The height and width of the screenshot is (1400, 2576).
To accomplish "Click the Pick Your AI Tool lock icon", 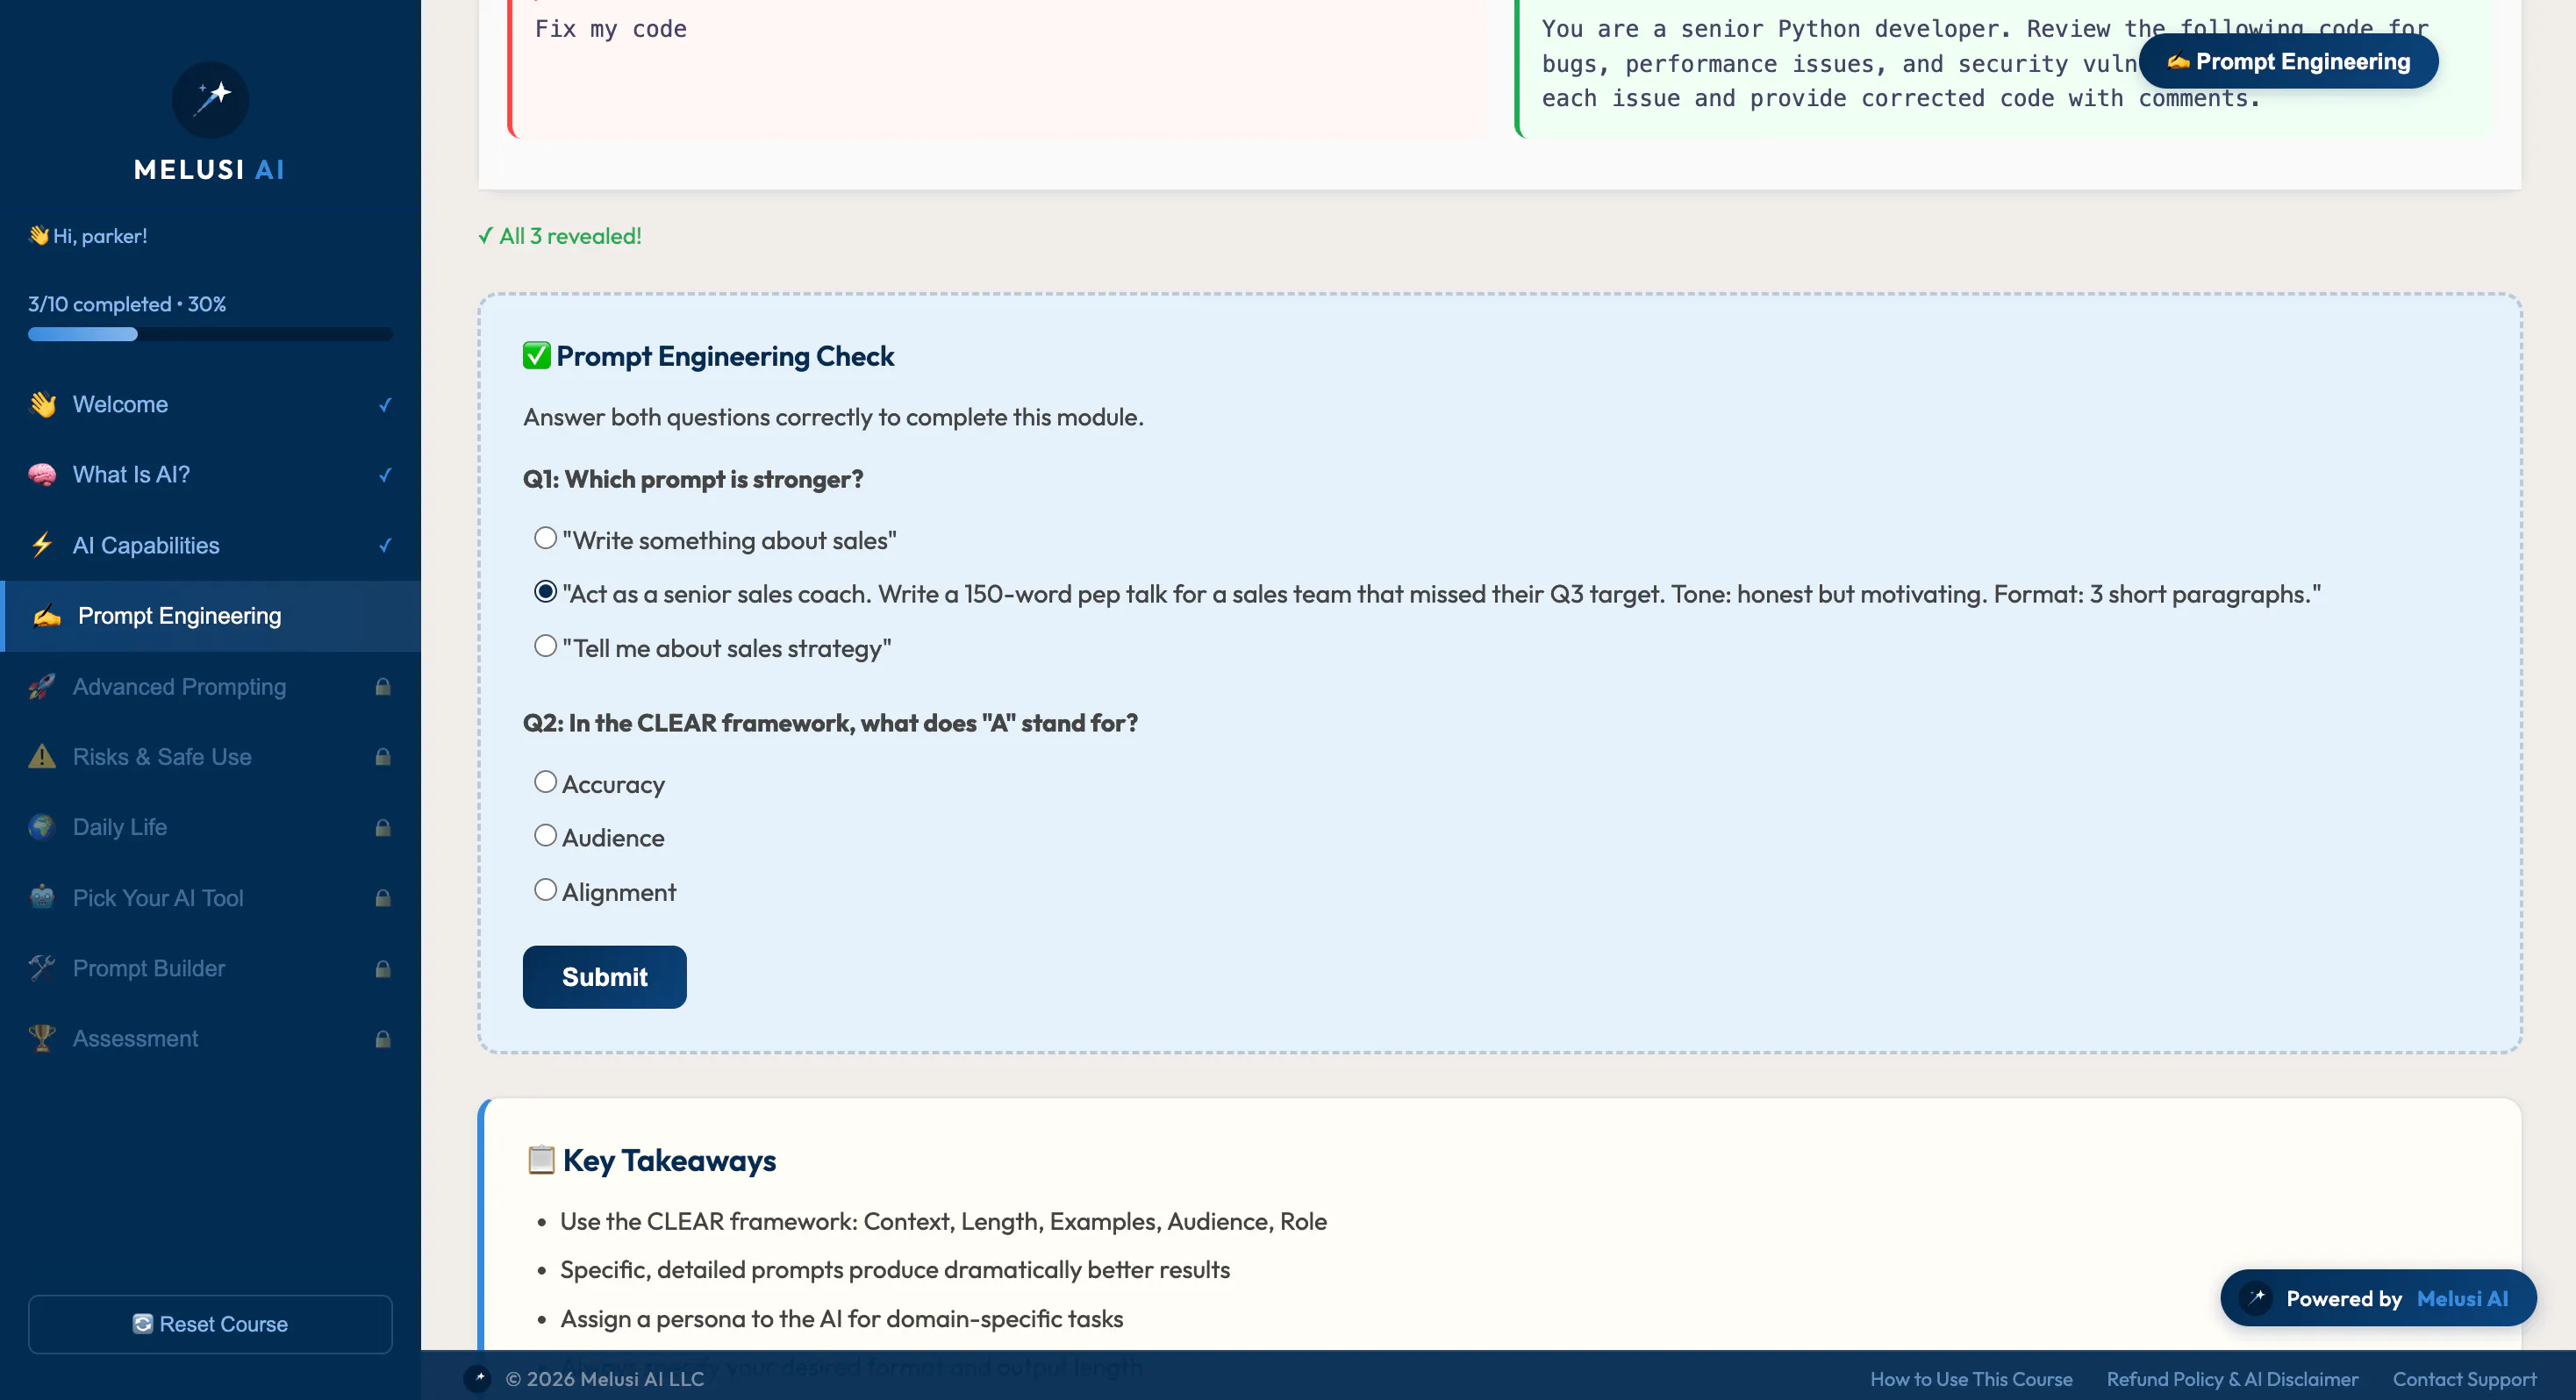I will tap(383, 897).
